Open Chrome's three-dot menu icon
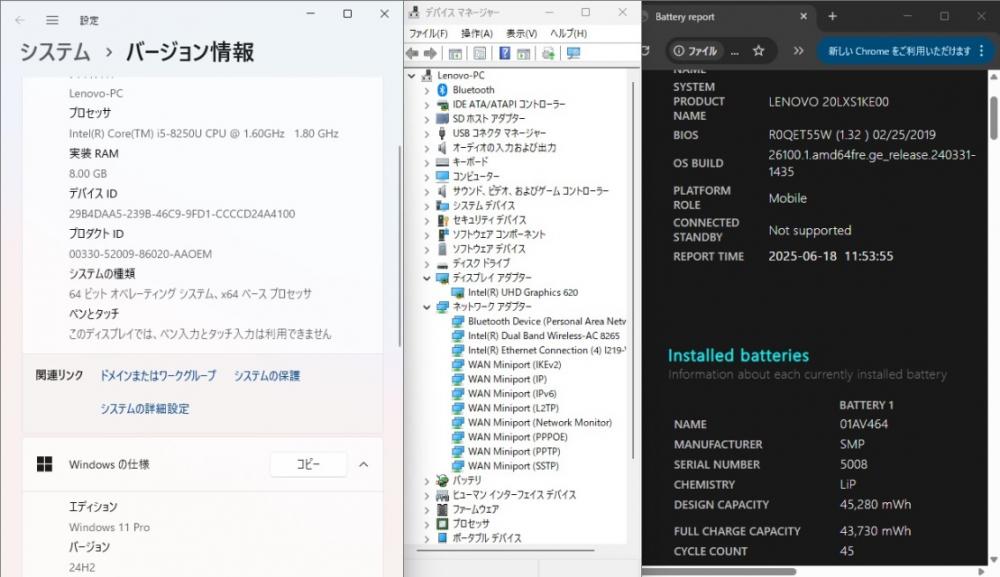The image size is (1000, 577). (x=982, y=51)
